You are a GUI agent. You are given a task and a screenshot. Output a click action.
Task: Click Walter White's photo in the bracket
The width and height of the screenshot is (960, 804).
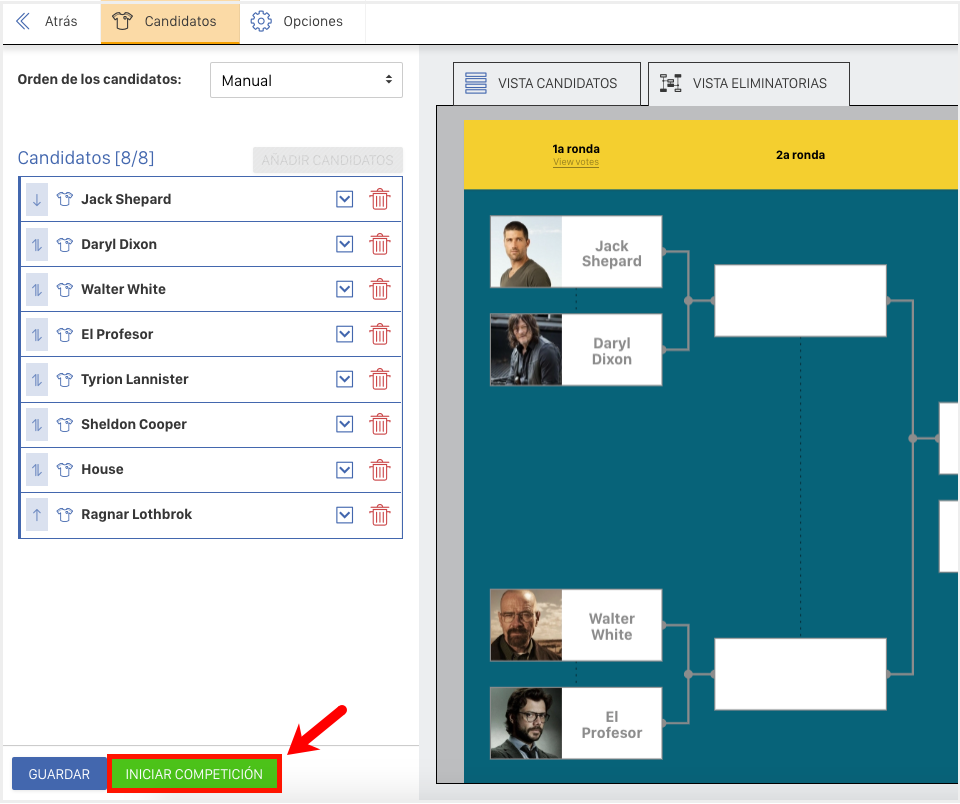[x=526, y=625]
